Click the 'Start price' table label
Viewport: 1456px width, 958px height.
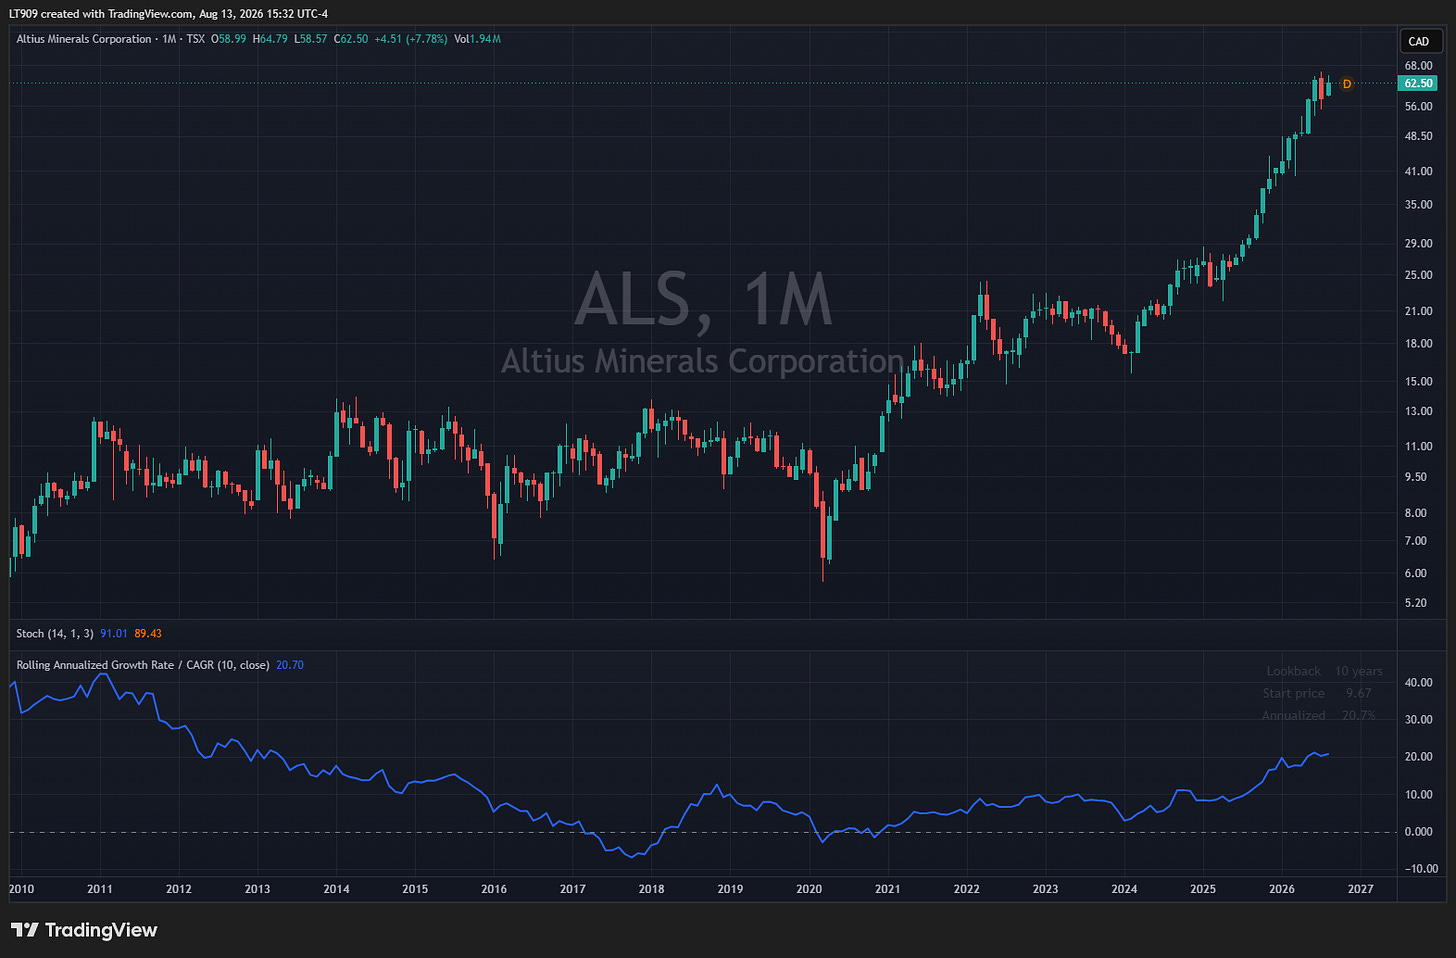pyautogui.click(x=1293, y=693)
